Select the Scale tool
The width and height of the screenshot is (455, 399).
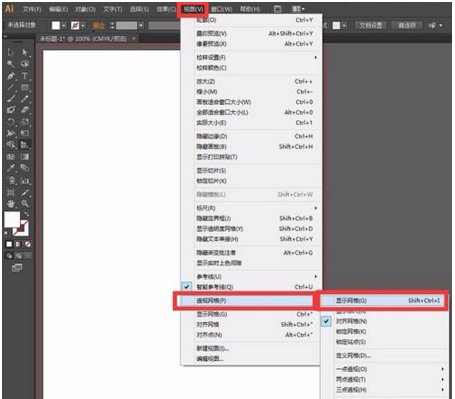coord(25,122)
